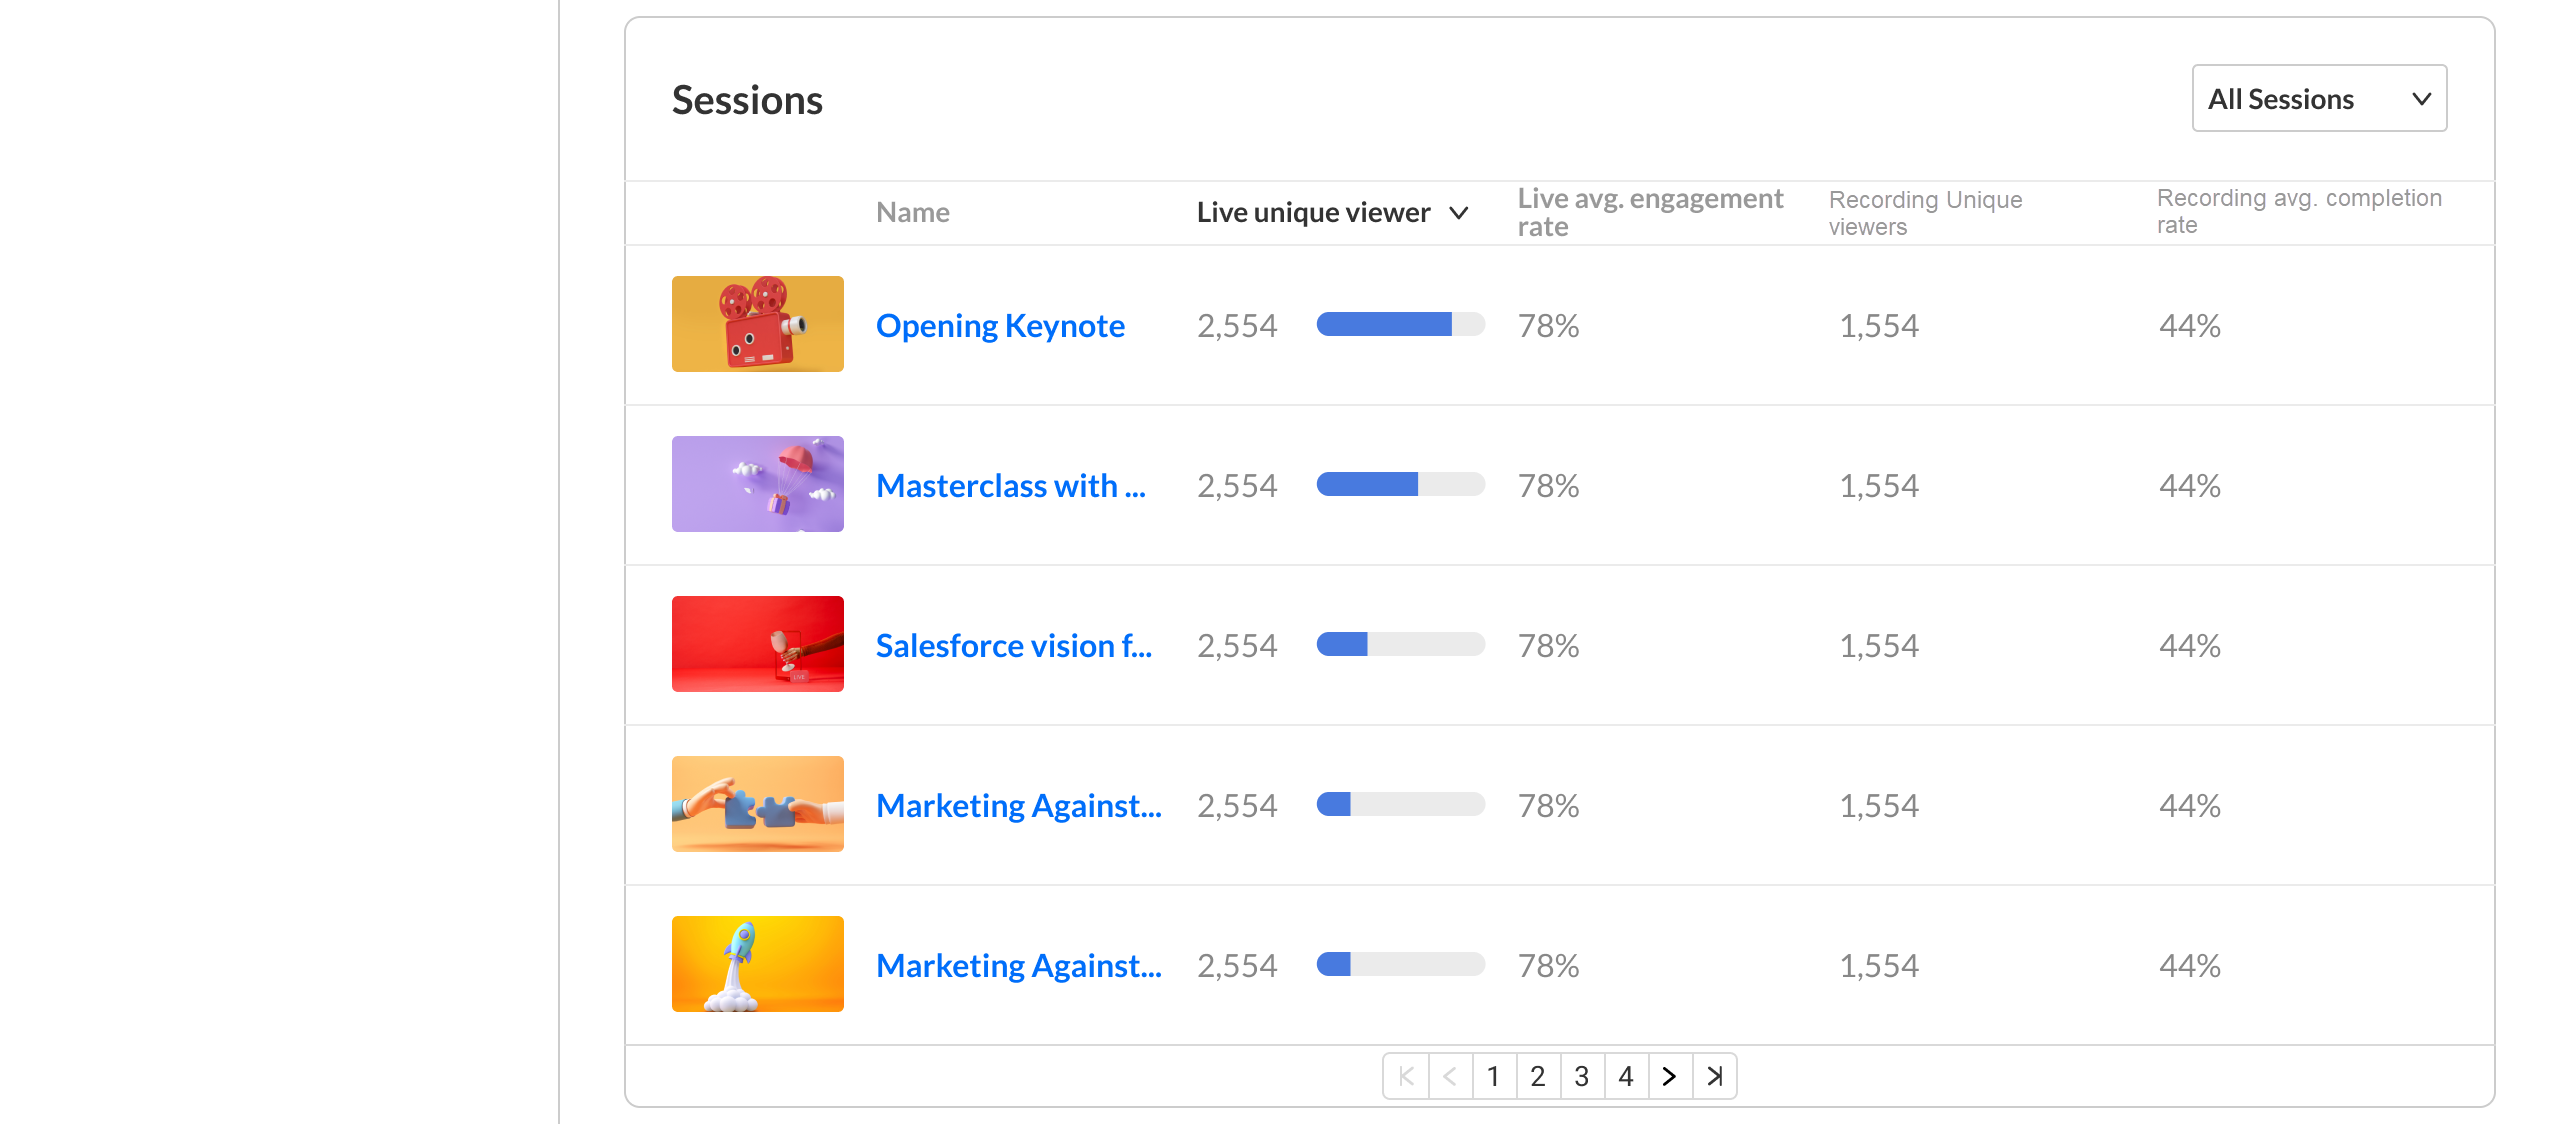Click 2,554 value in Salesforce vision row
2560x1124 pixels.
1237,645
